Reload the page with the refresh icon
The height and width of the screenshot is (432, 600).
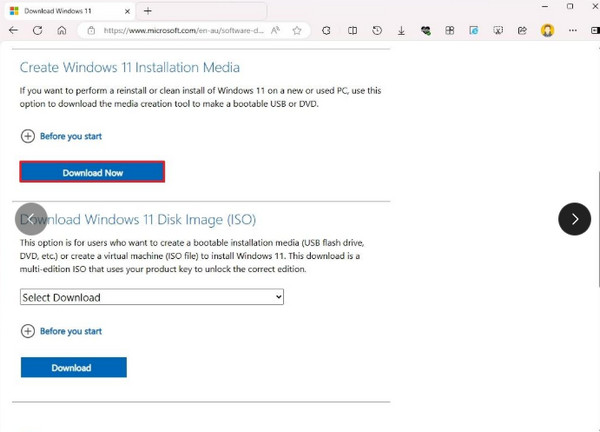pyautogui.click(x=38, y=30)
